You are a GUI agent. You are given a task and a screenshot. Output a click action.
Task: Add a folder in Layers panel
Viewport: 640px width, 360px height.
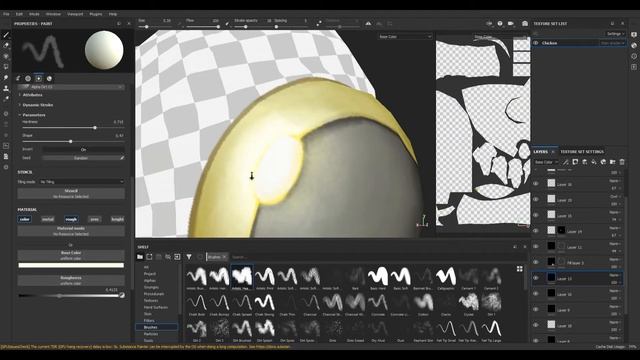[x=613, y=162]
